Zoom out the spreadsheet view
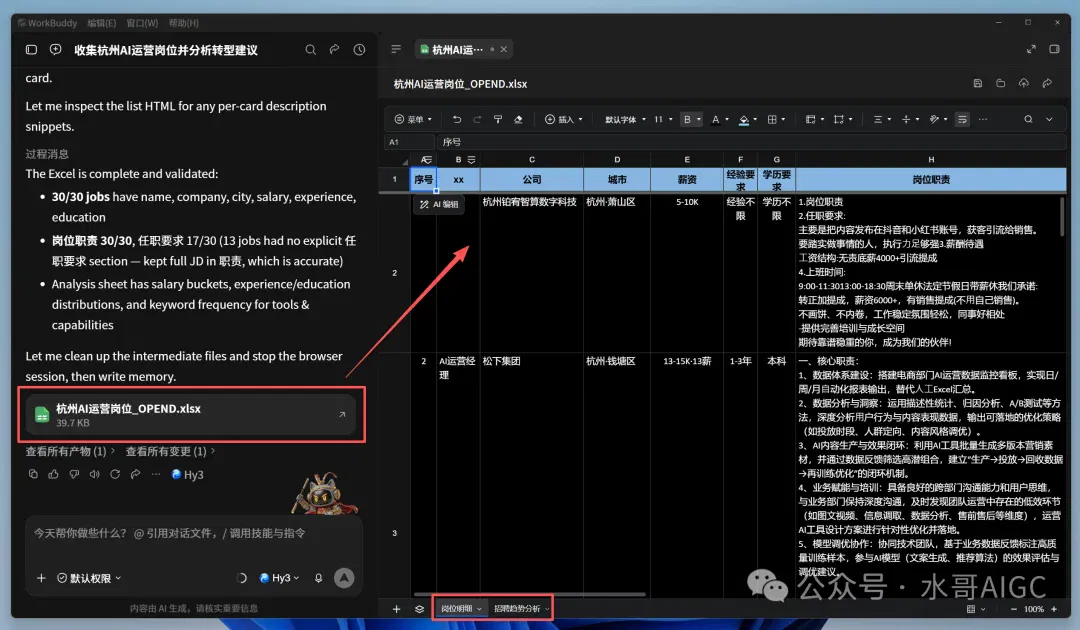The width and height of the screenshot is (1080, 630). tap(1013, 609)
